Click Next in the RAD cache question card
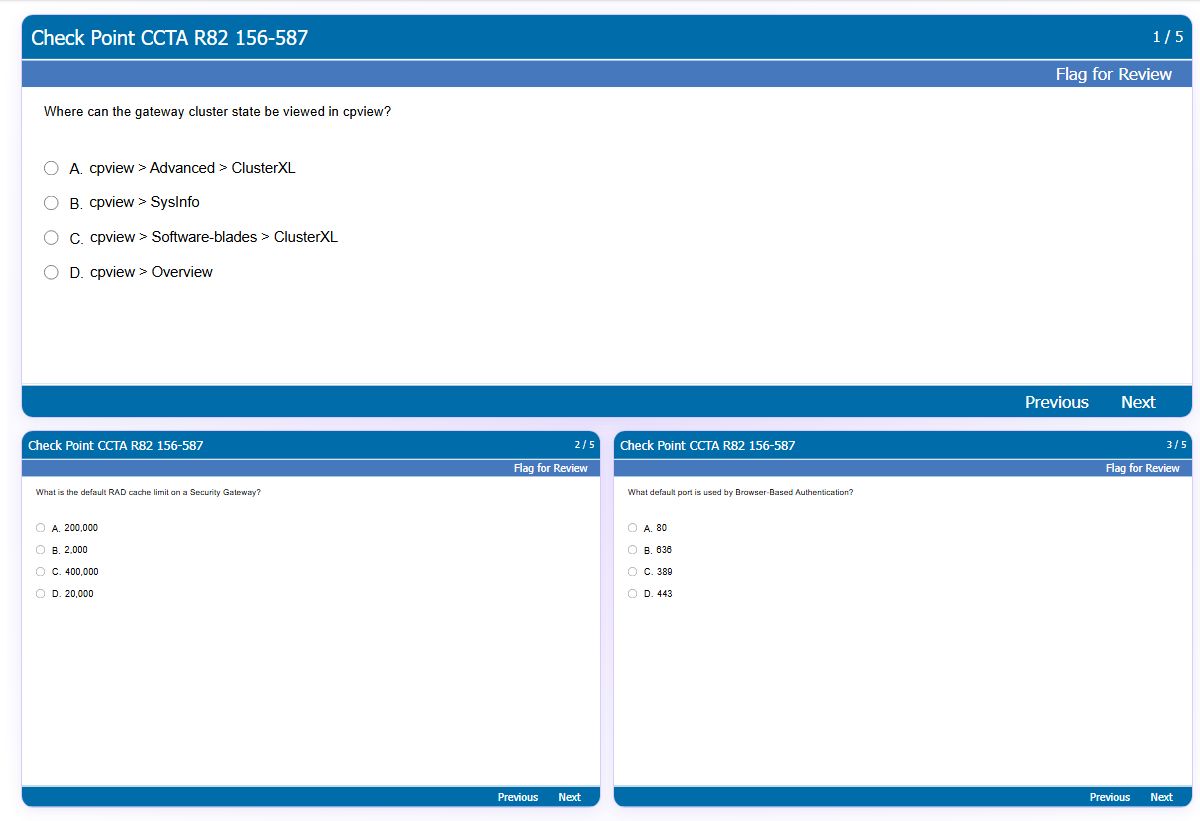 coord(569,797)
